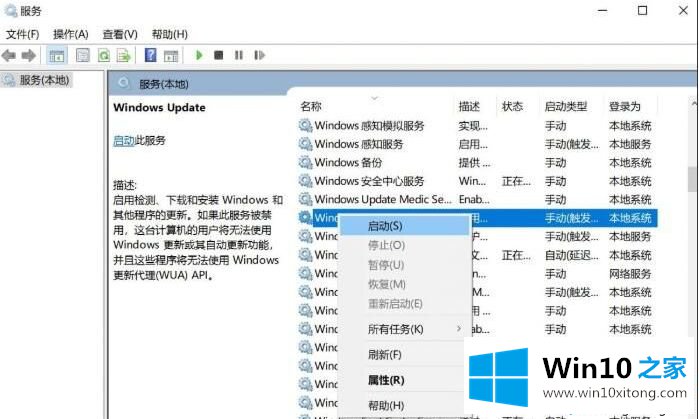This screenshot has width=699, height=419.
Task: Sort by the 状态 column header
Action: click(512, 107)
